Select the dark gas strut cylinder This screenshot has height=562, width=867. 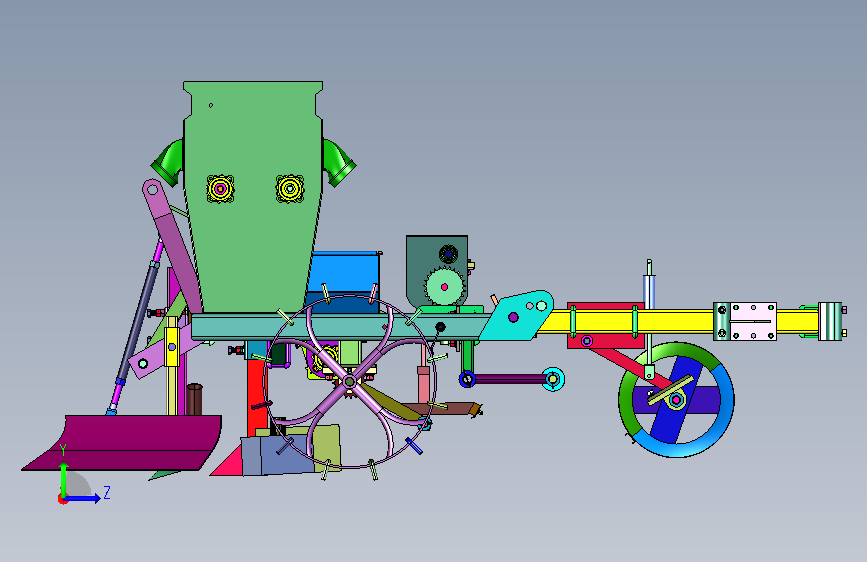(137, 321)
